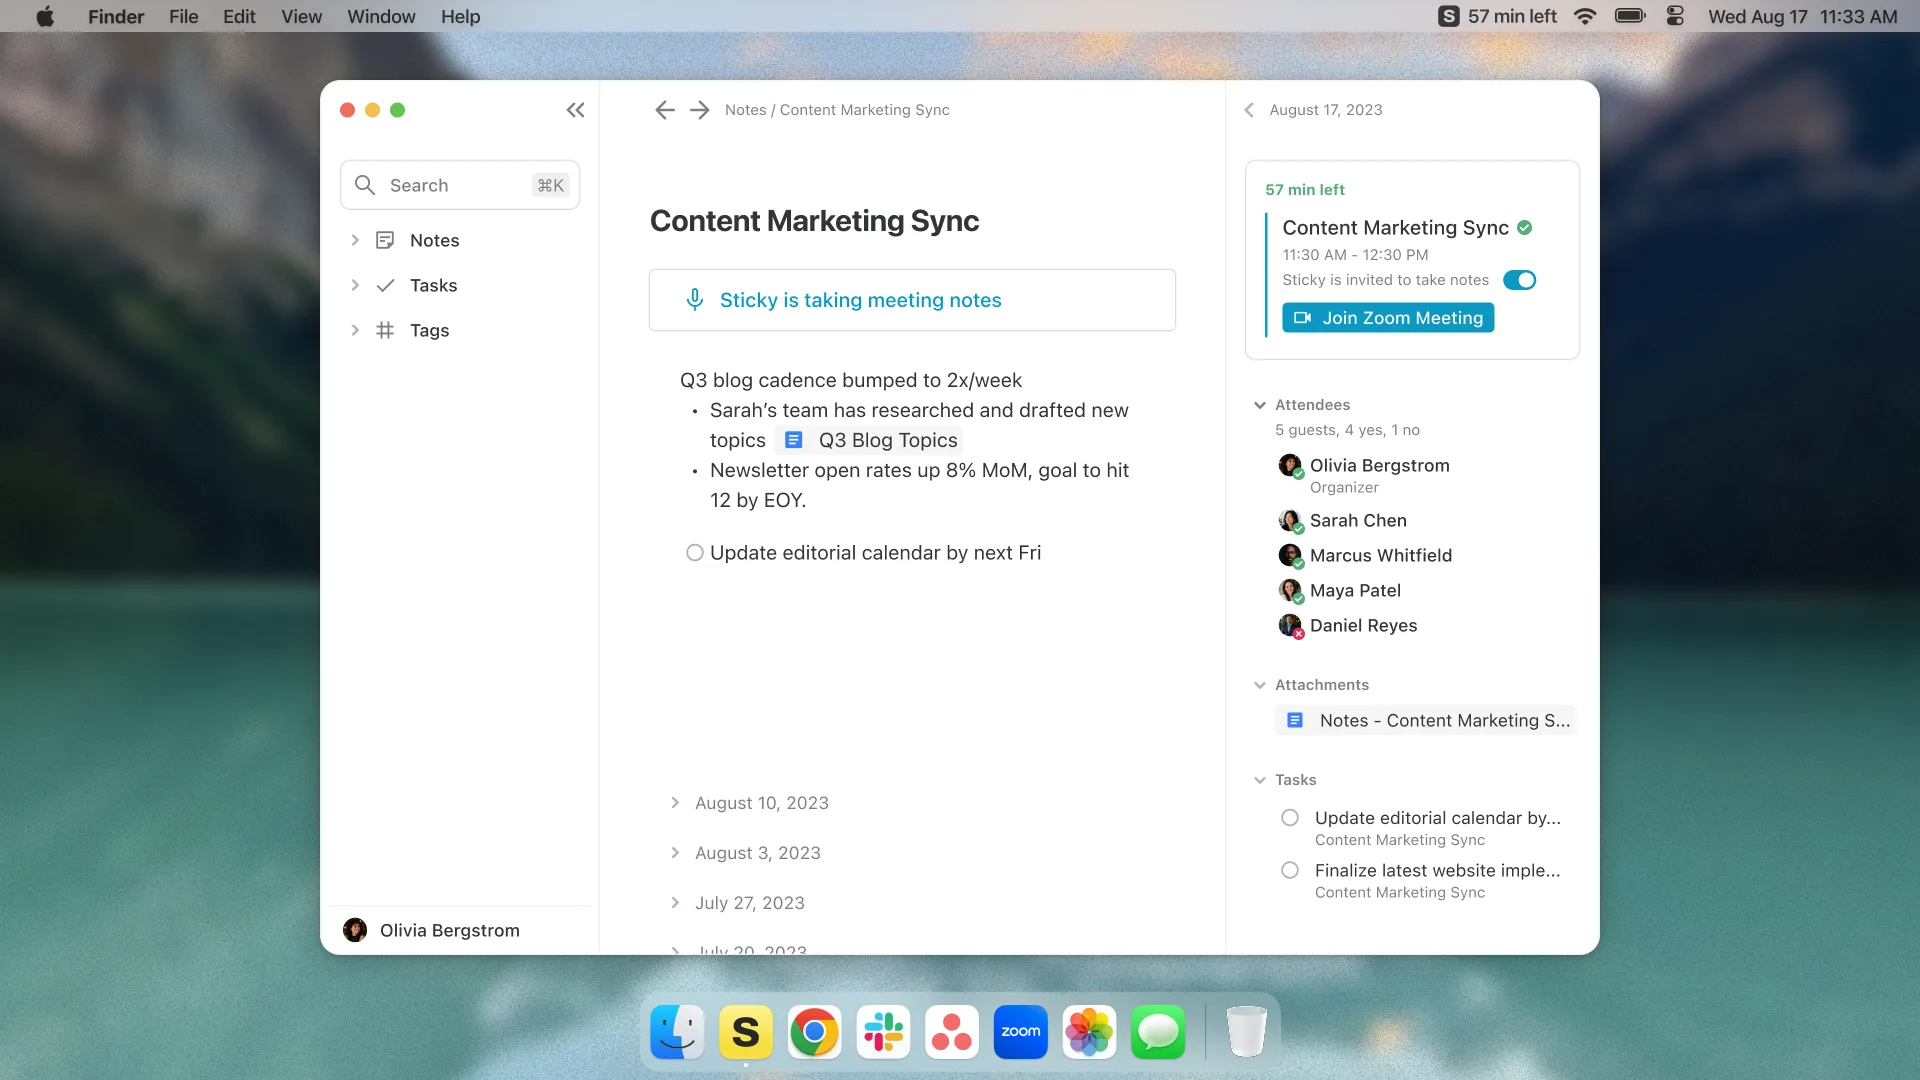Expand the Notes section in sidebar
The width and height of the screenshot is (1920, 1080).
[x=355, y=240]
